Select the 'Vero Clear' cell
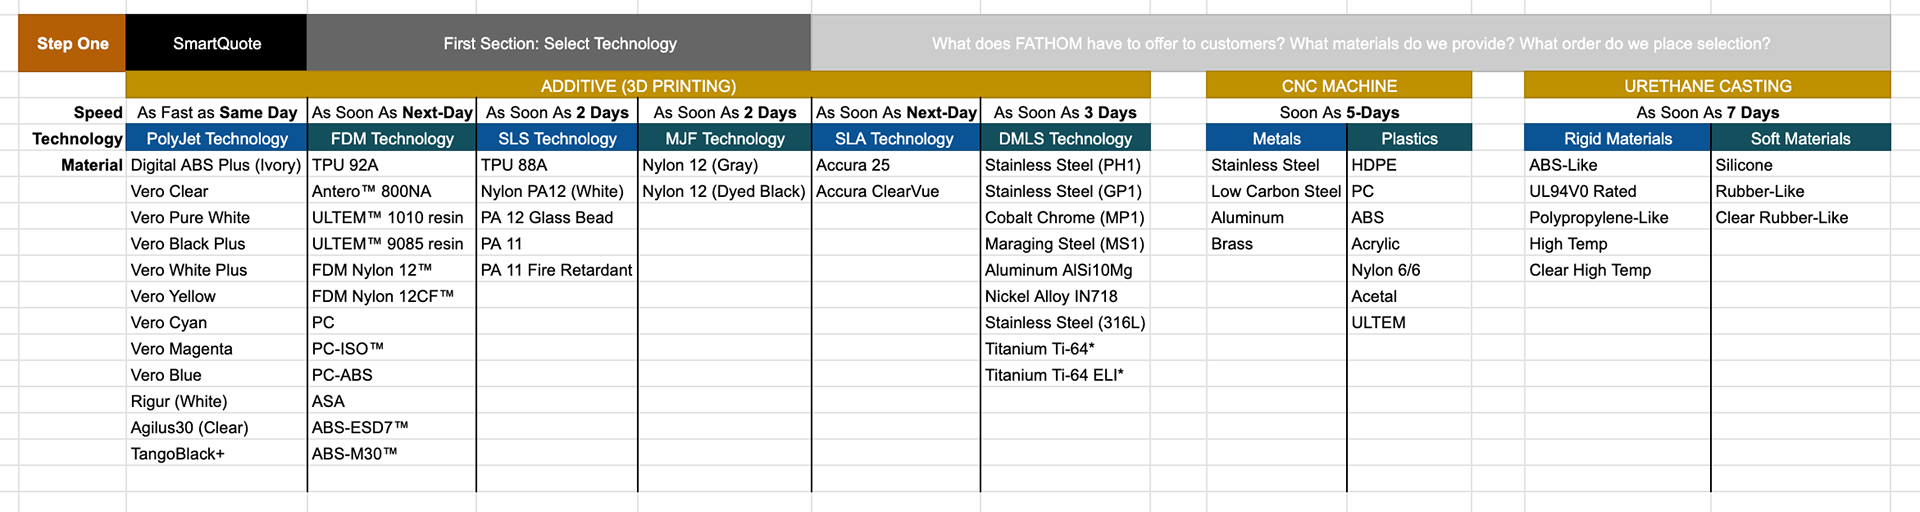 217,190
